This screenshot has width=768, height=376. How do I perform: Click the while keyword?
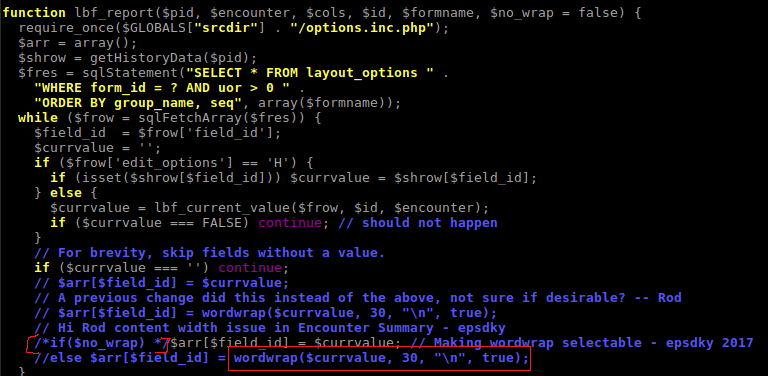pyautogui.click(x=38, y=118)
